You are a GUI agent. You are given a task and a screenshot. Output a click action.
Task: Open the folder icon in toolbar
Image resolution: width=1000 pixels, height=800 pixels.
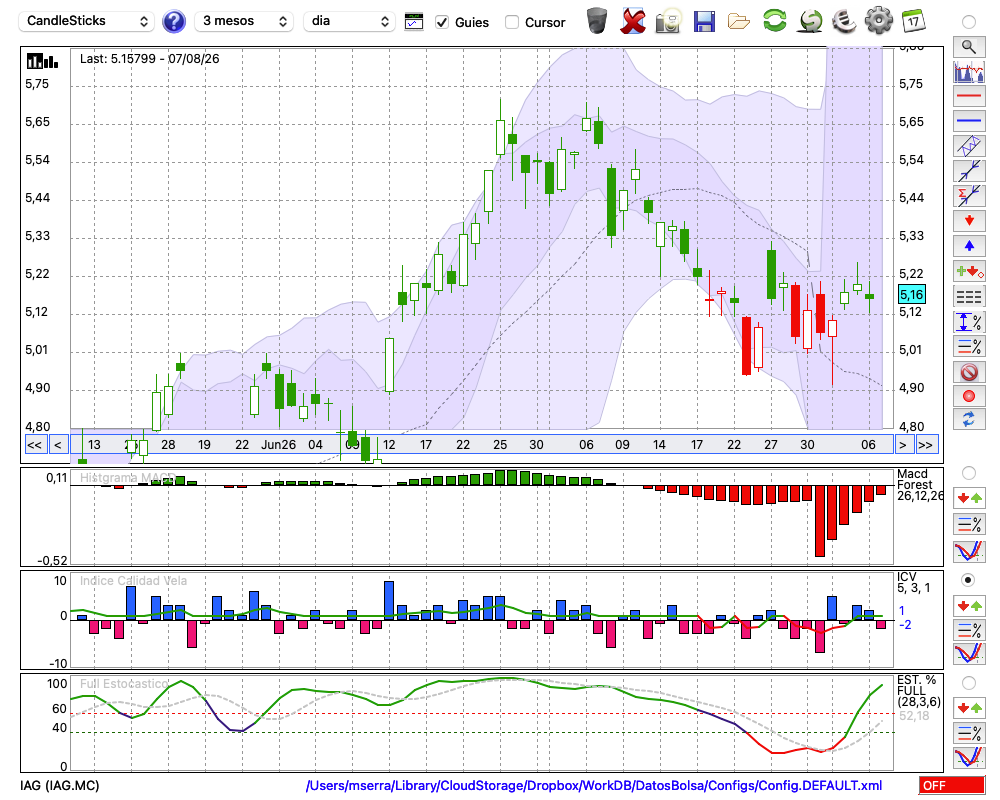739,22
